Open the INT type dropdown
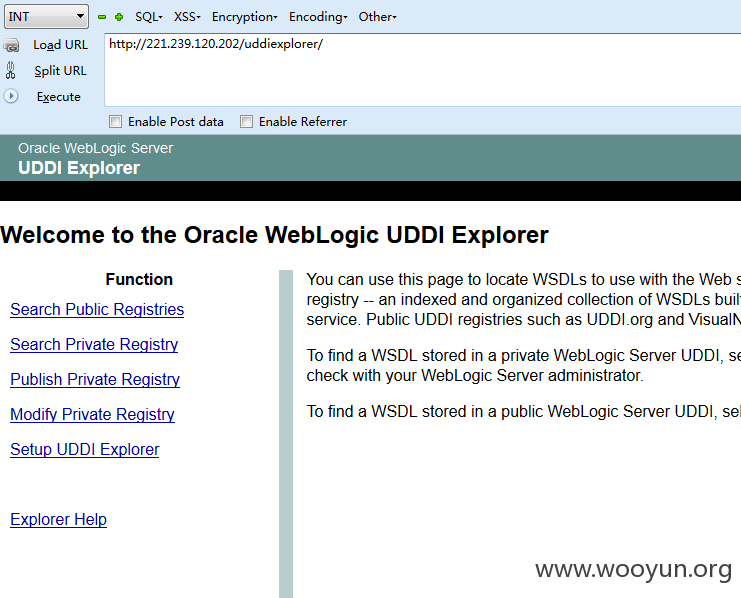741x598 pixels. [x=46, y=17]
